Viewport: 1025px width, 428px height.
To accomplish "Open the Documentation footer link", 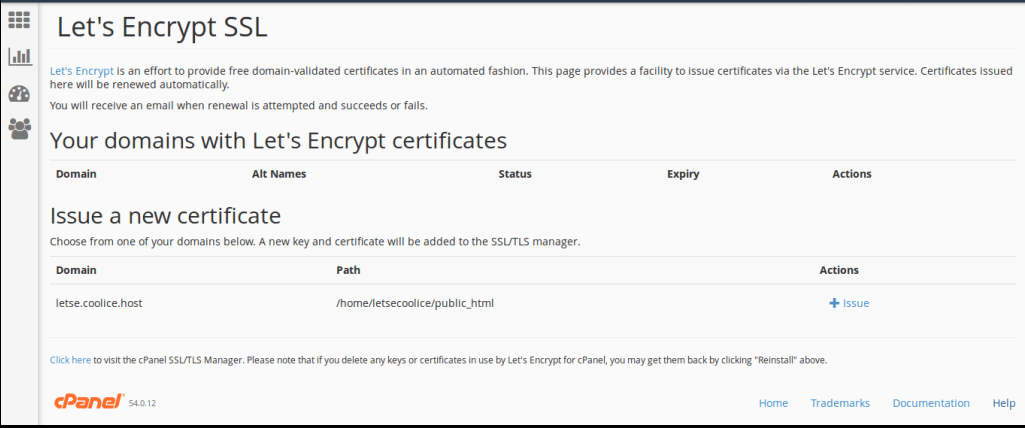I will tap(931, 403).
